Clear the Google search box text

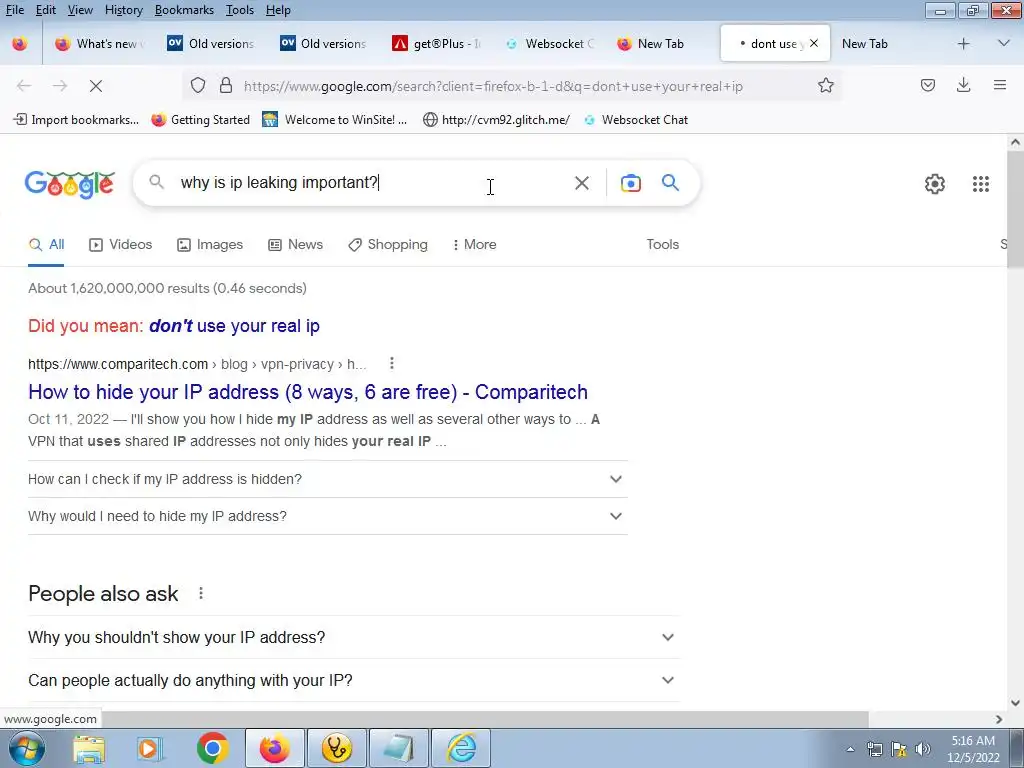[x=581, y=183]
